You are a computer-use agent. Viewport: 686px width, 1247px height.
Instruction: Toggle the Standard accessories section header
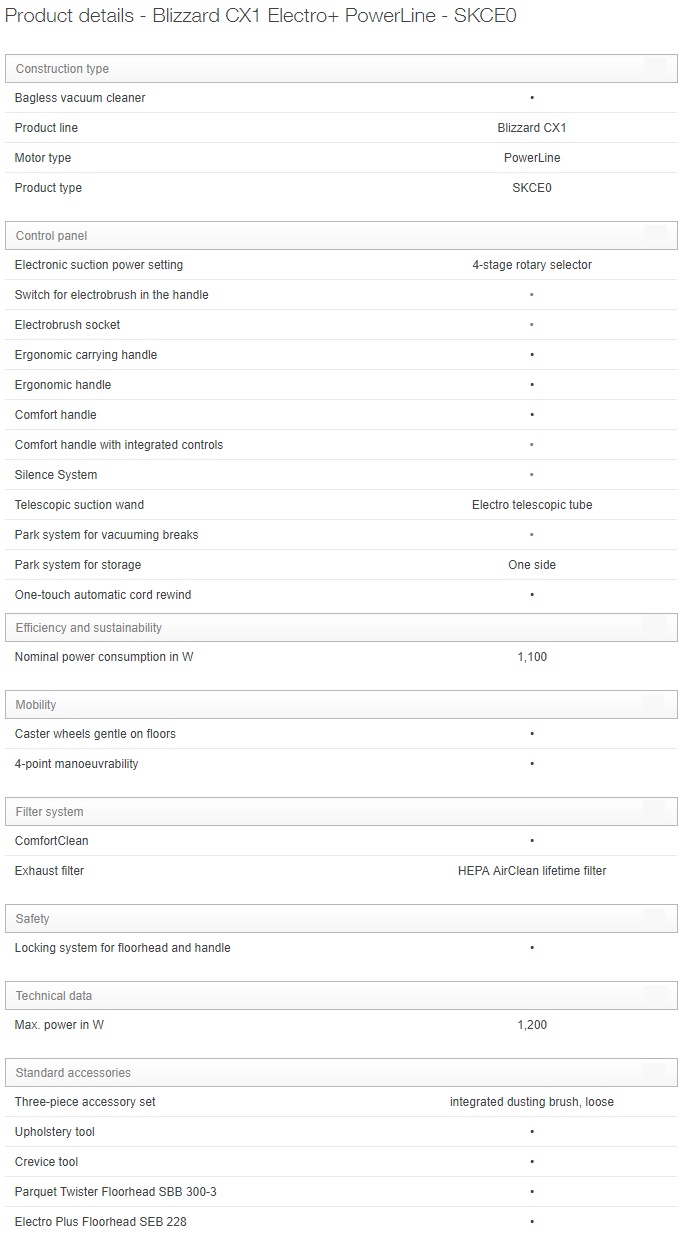(341, 1073)
